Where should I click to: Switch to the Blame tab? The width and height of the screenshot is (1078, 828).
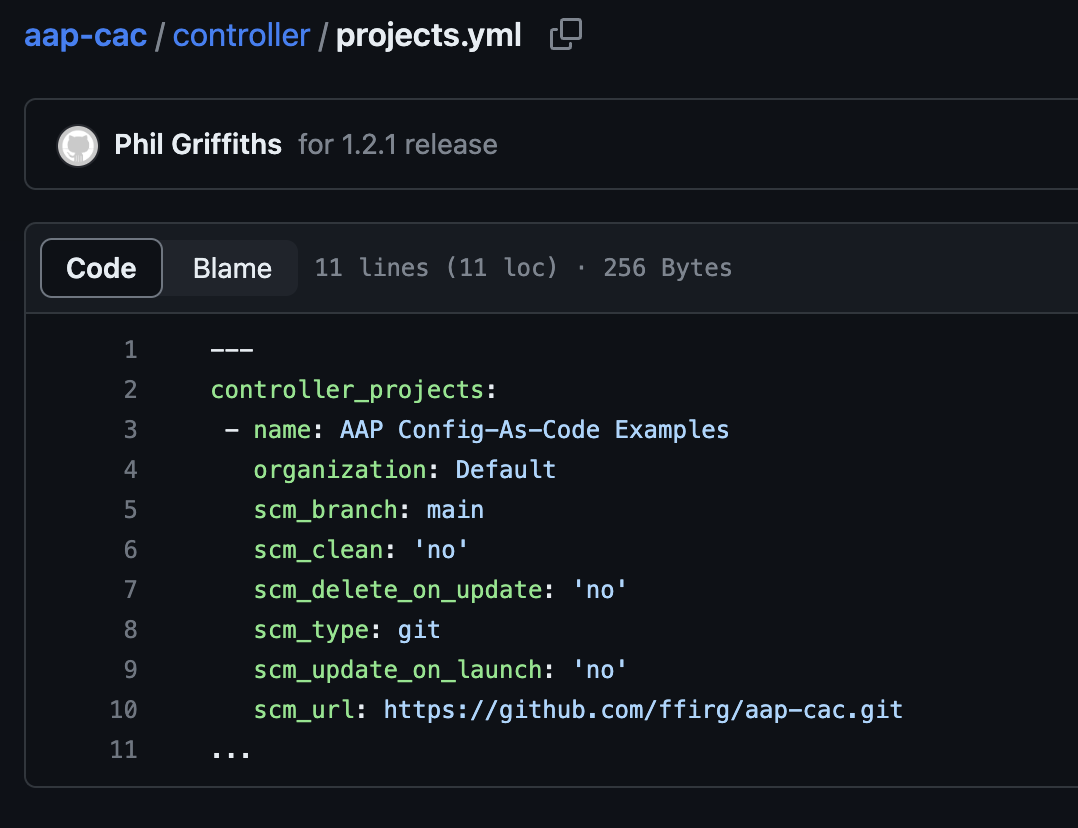click(232, 268)
